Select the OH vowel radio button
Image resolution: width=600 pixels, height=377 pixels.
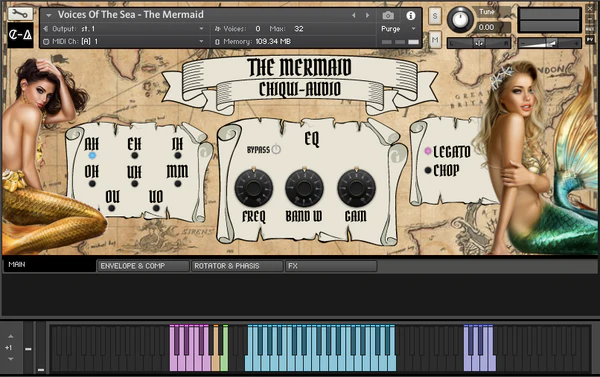pyautogui.click(x=92, y=184)
